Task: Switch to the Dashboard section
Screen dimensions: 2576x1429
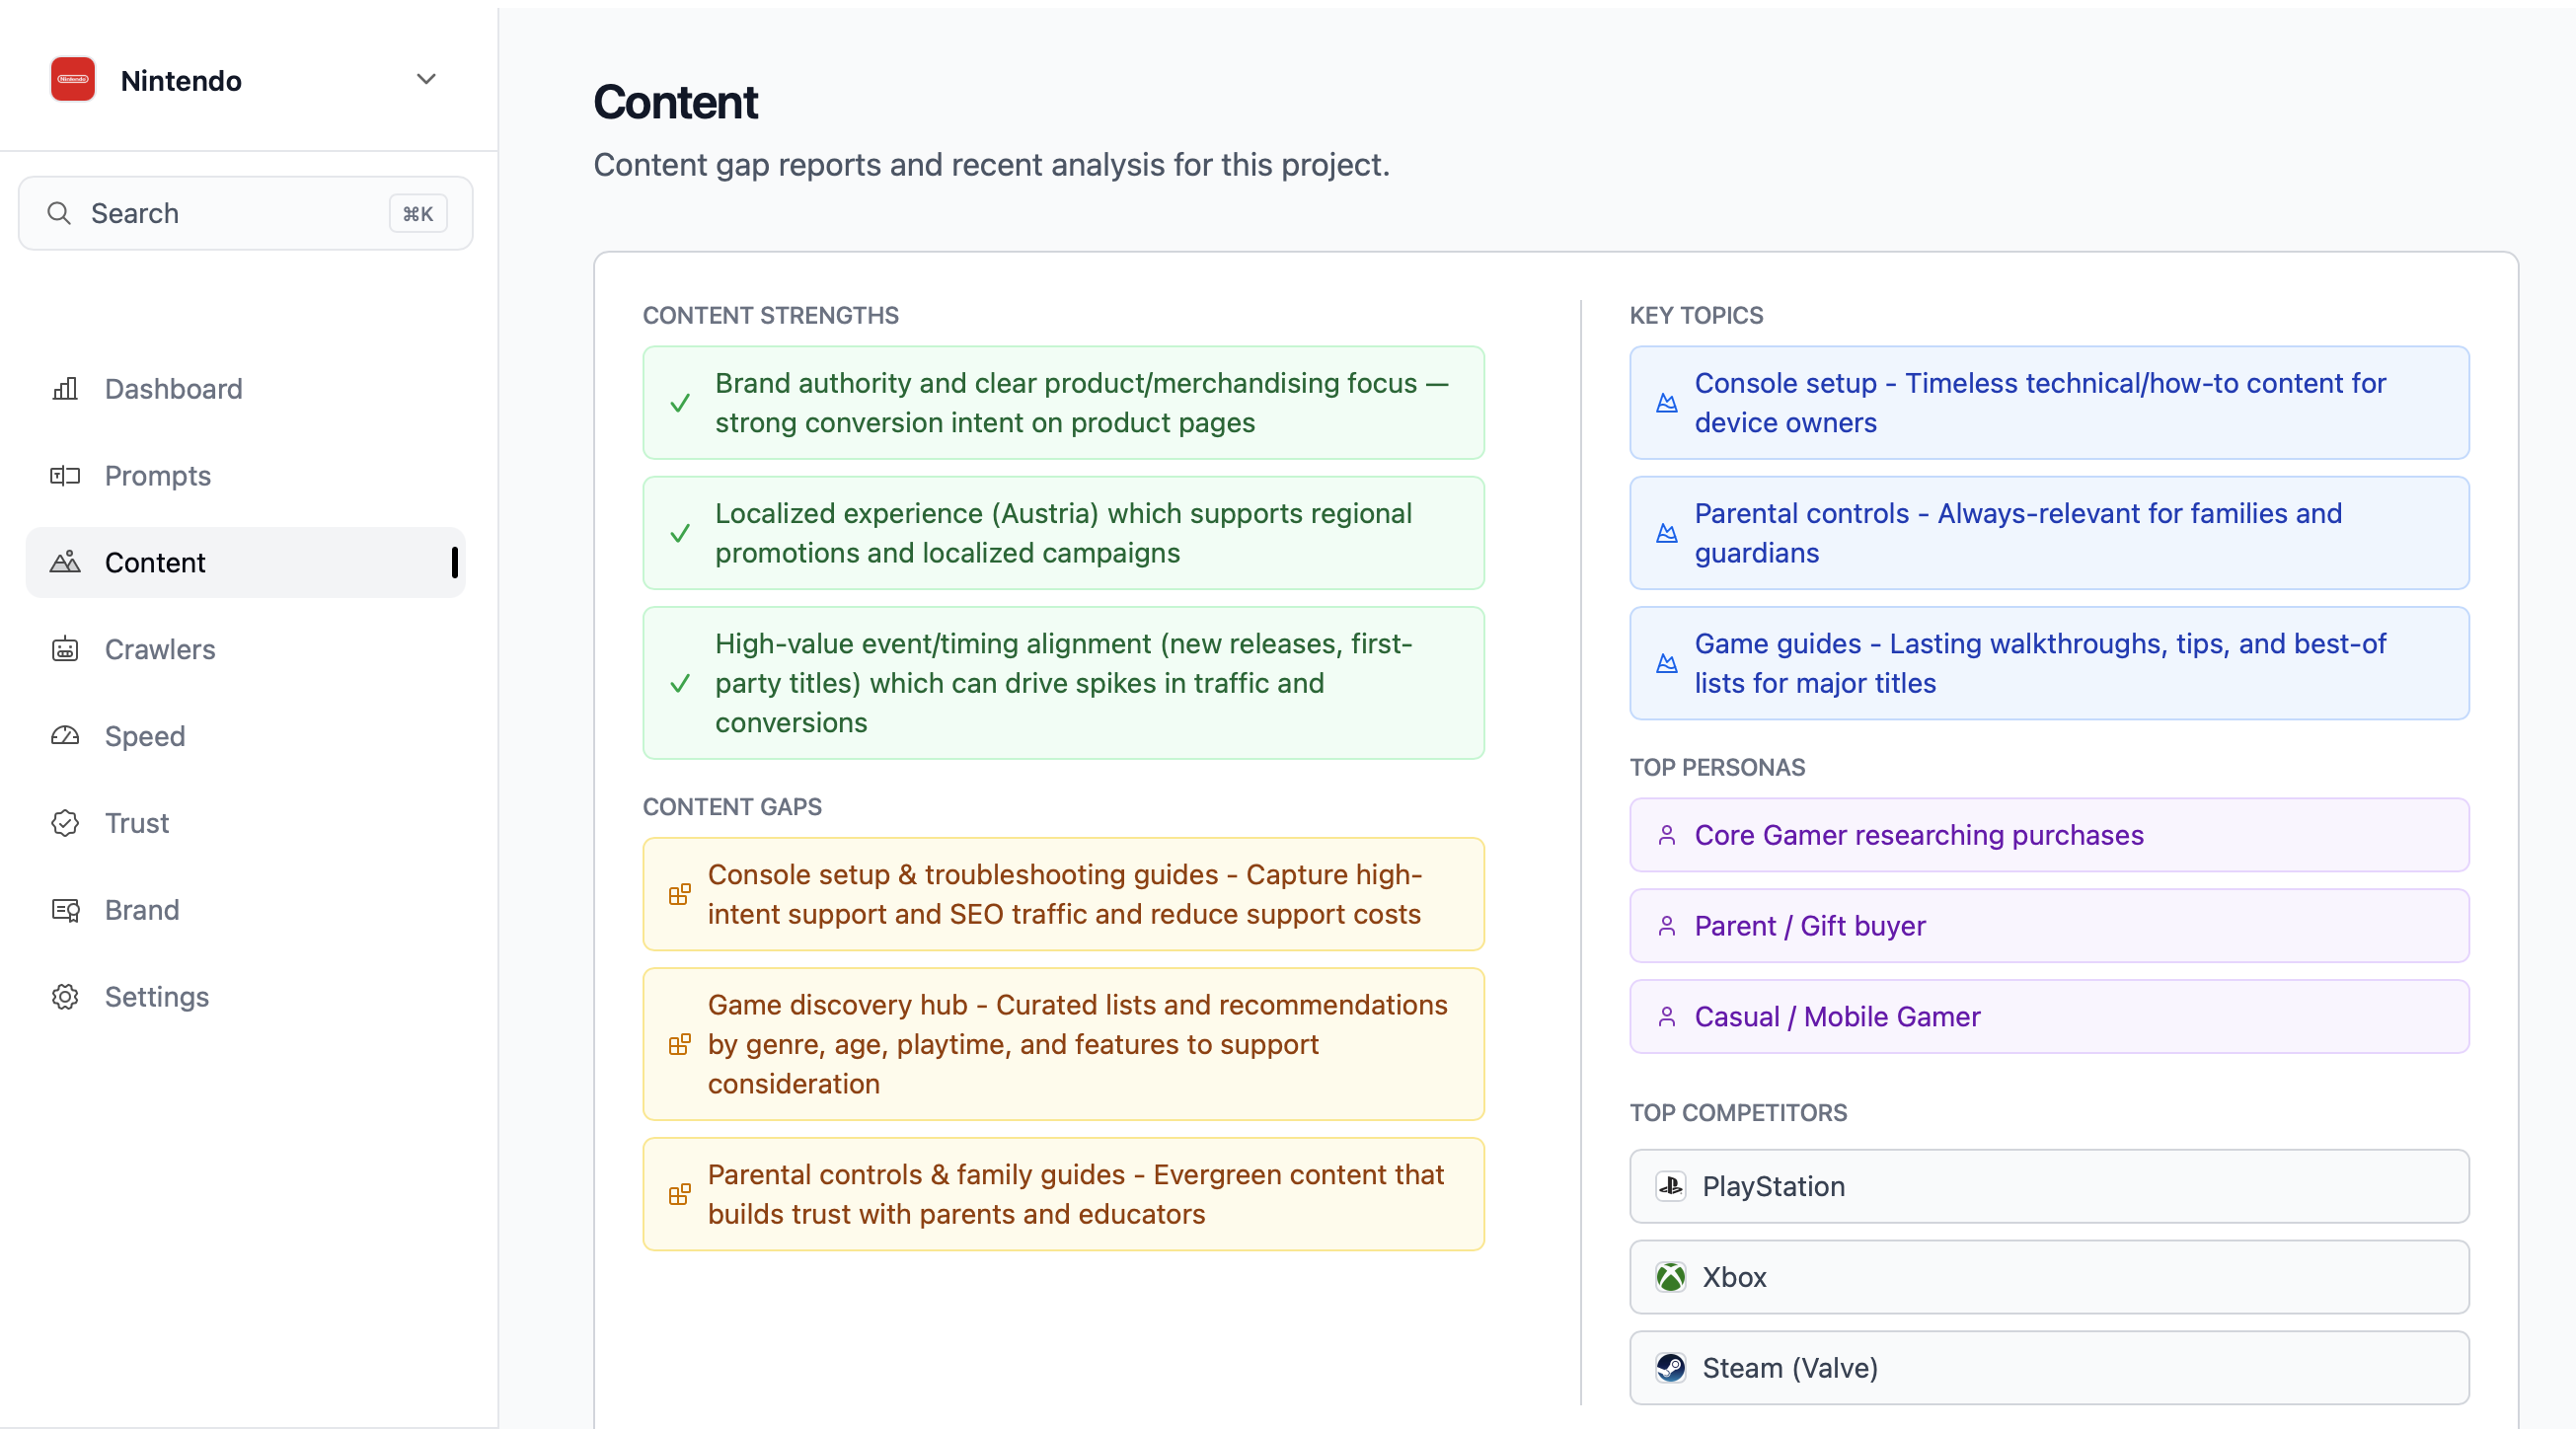Action: coord(173,389)
